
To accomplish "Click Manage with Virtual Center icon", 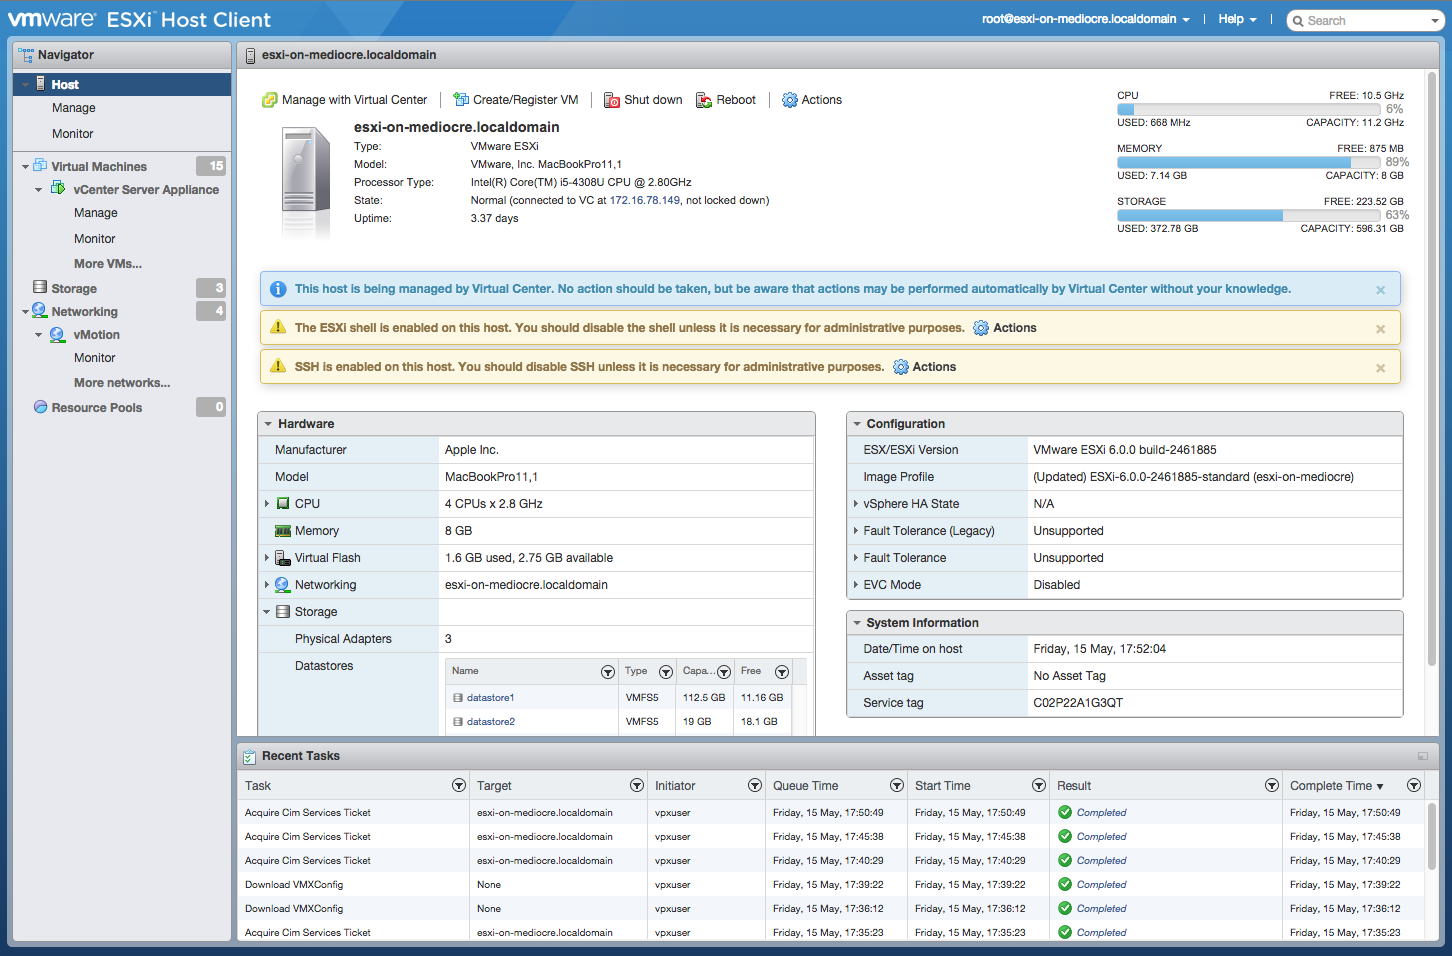I will (270, 100).
